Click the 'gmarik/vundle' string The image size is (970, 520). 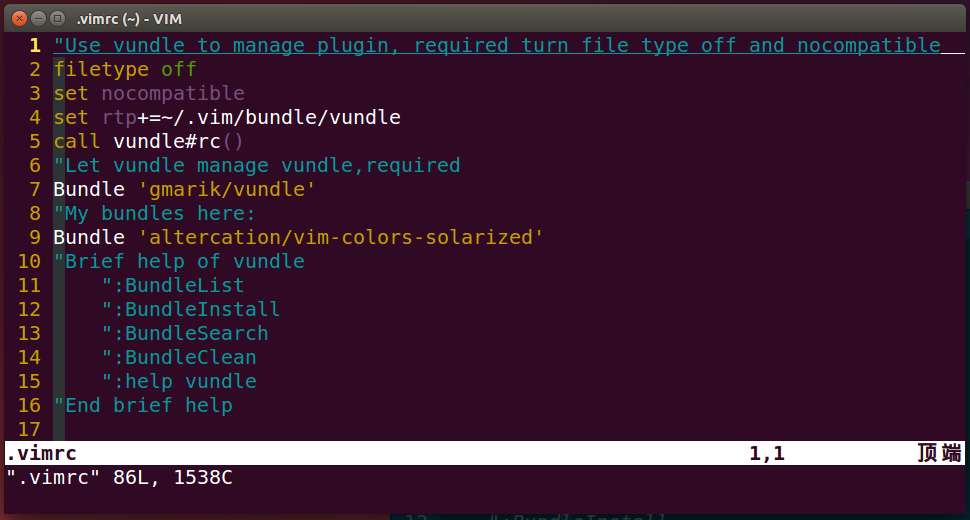(x=226, y=189)
